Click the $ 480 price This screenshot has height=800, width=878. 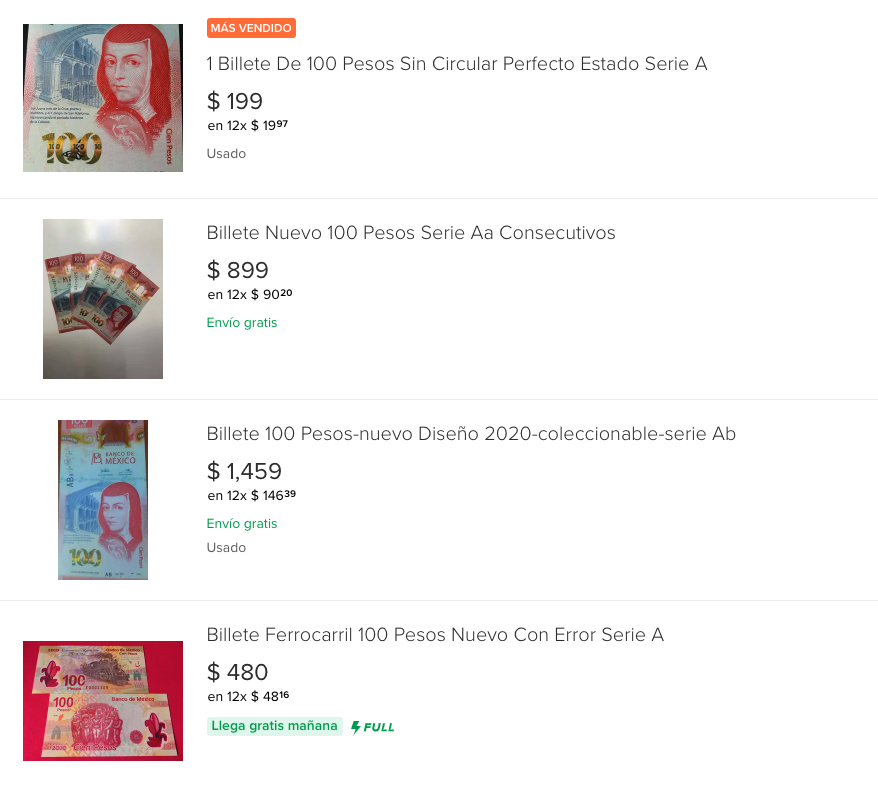pos(238,672)
